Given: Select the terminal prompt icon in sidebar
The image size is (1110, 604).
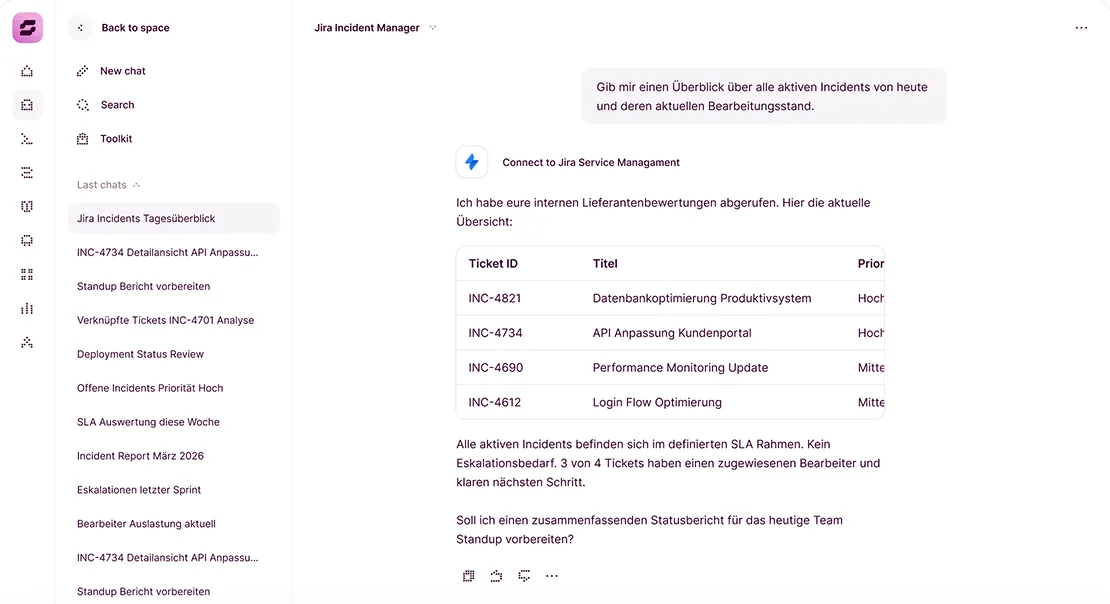Looking at the screenshot, I should tap(27, 139).
